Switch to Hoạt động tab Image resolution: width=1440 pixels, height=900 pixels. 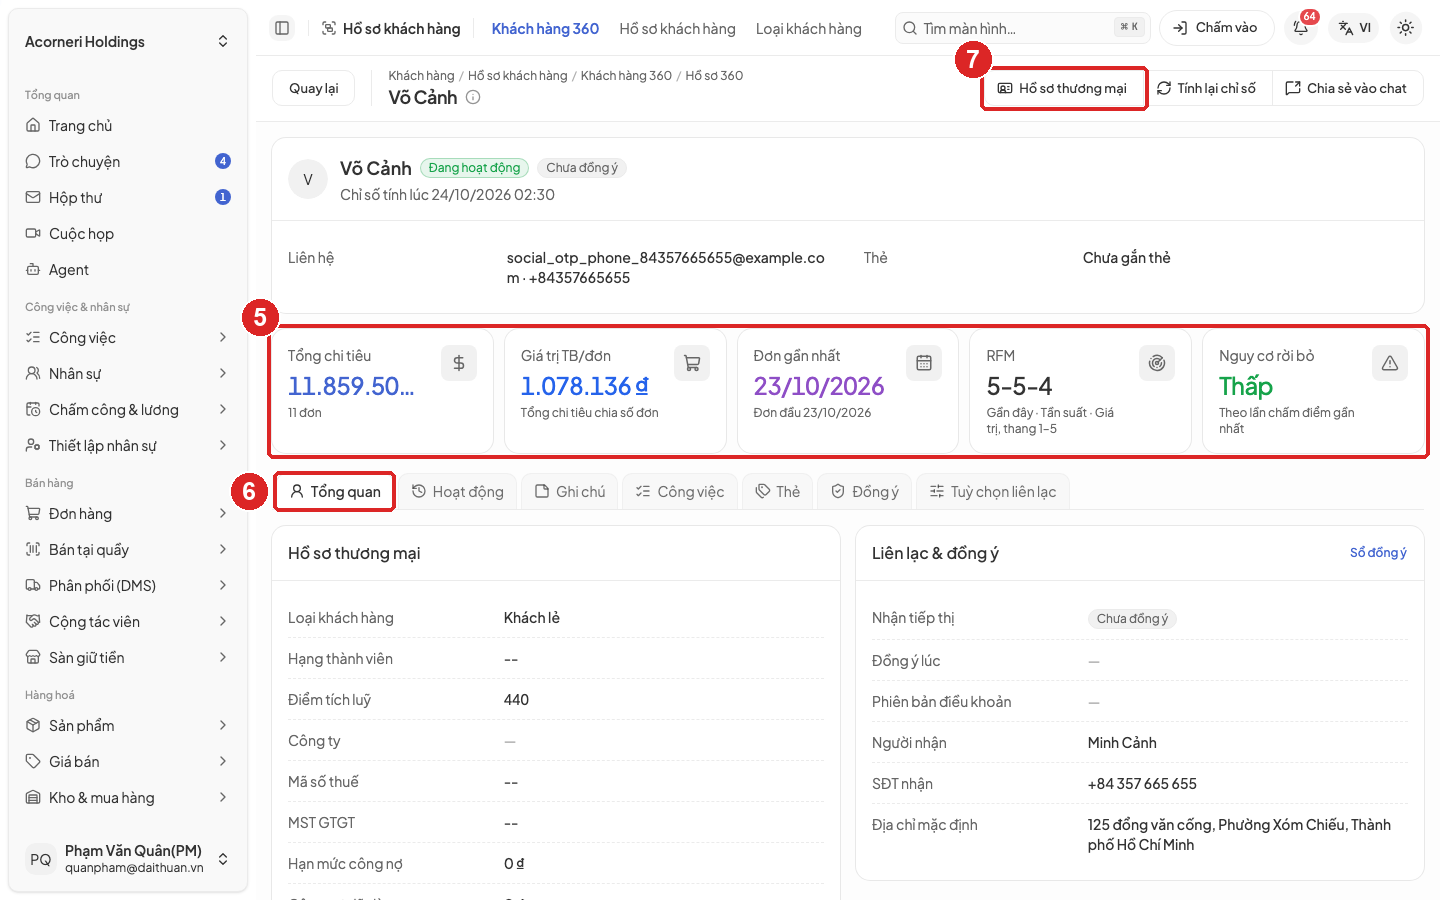[458, 492]
